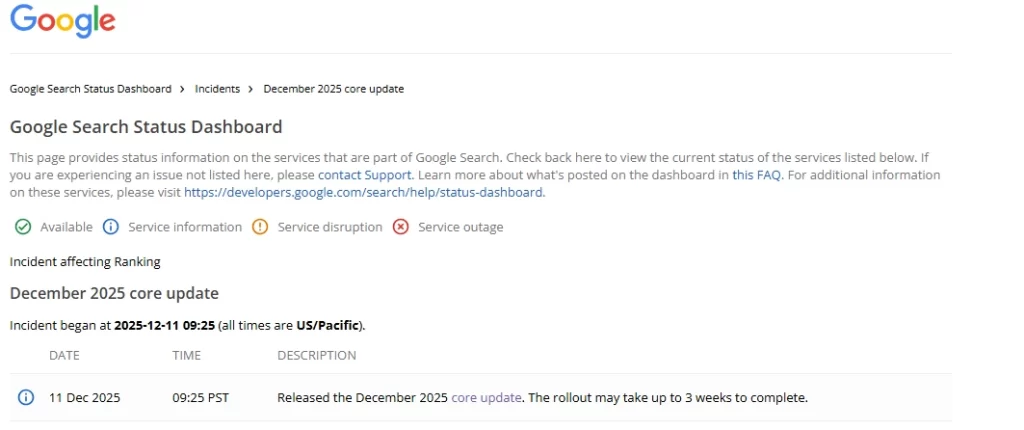1024x430 pixels.
Task: Select December 2025 core update breadcrumb
Action: (333, 89)
